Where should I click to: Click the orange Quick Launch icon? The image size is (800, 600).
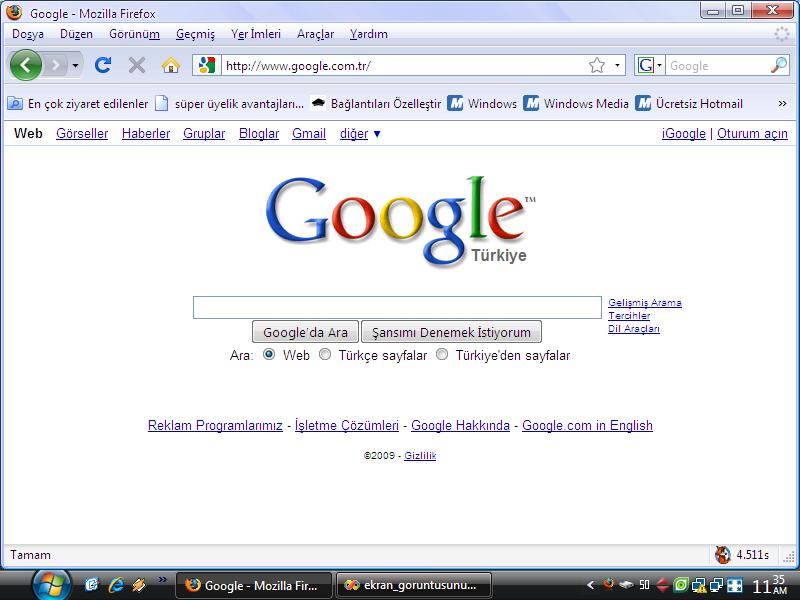click(139, 585)
